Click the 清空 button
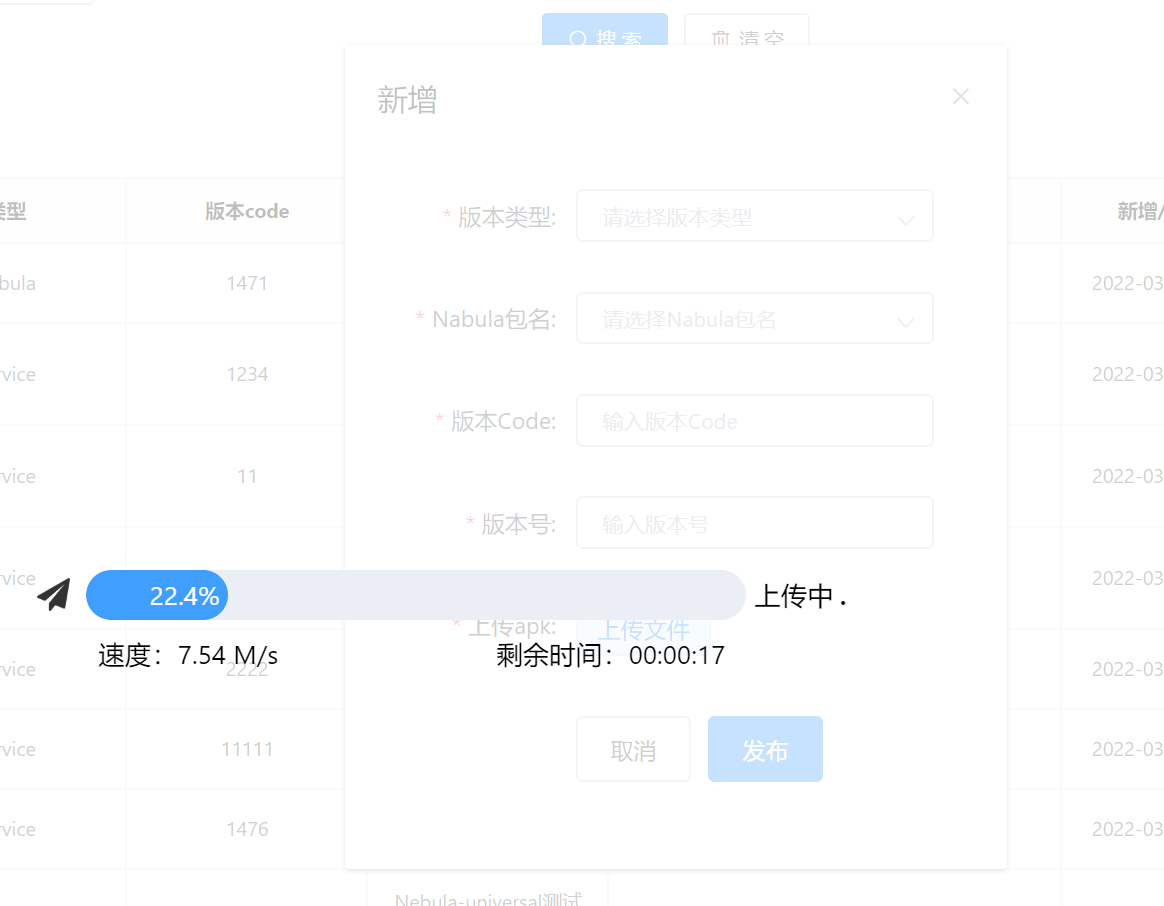Viewport: 1164px width, 906px height. point(746,39)
